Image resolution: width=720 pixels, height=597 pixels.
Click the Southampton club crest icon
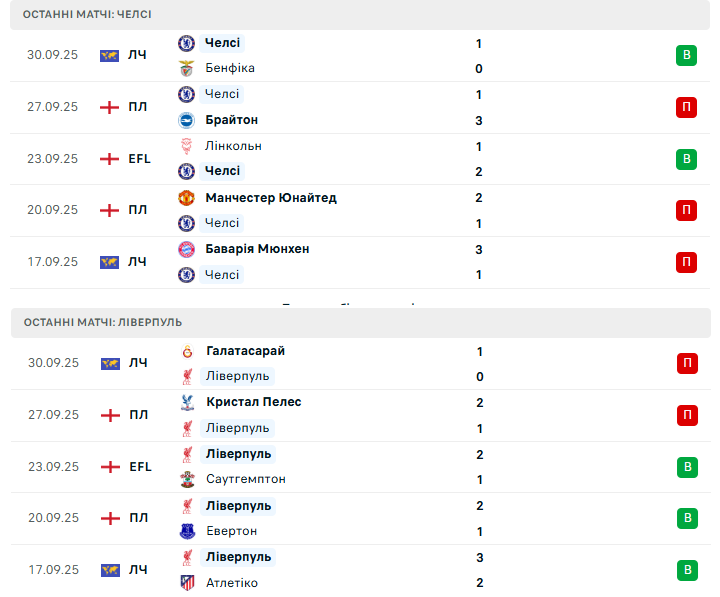point(186,479)
